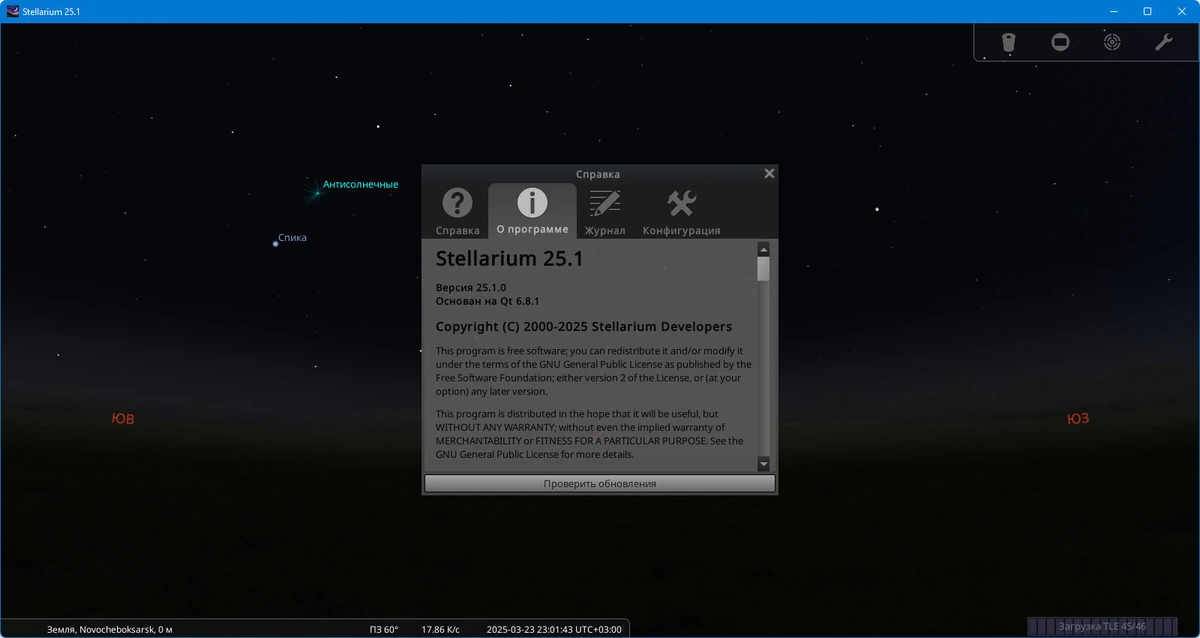This screenshot has width=1200, height=638.
Task: Click the 'This program is free software' paragraph
Action: click(x=593, y=371)
